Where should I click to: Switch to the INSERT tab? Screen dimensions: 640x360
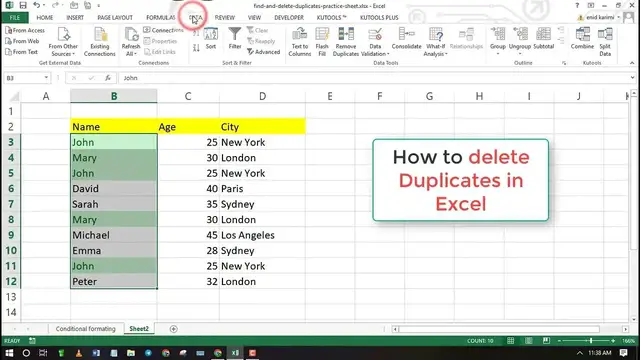point(75,18)
